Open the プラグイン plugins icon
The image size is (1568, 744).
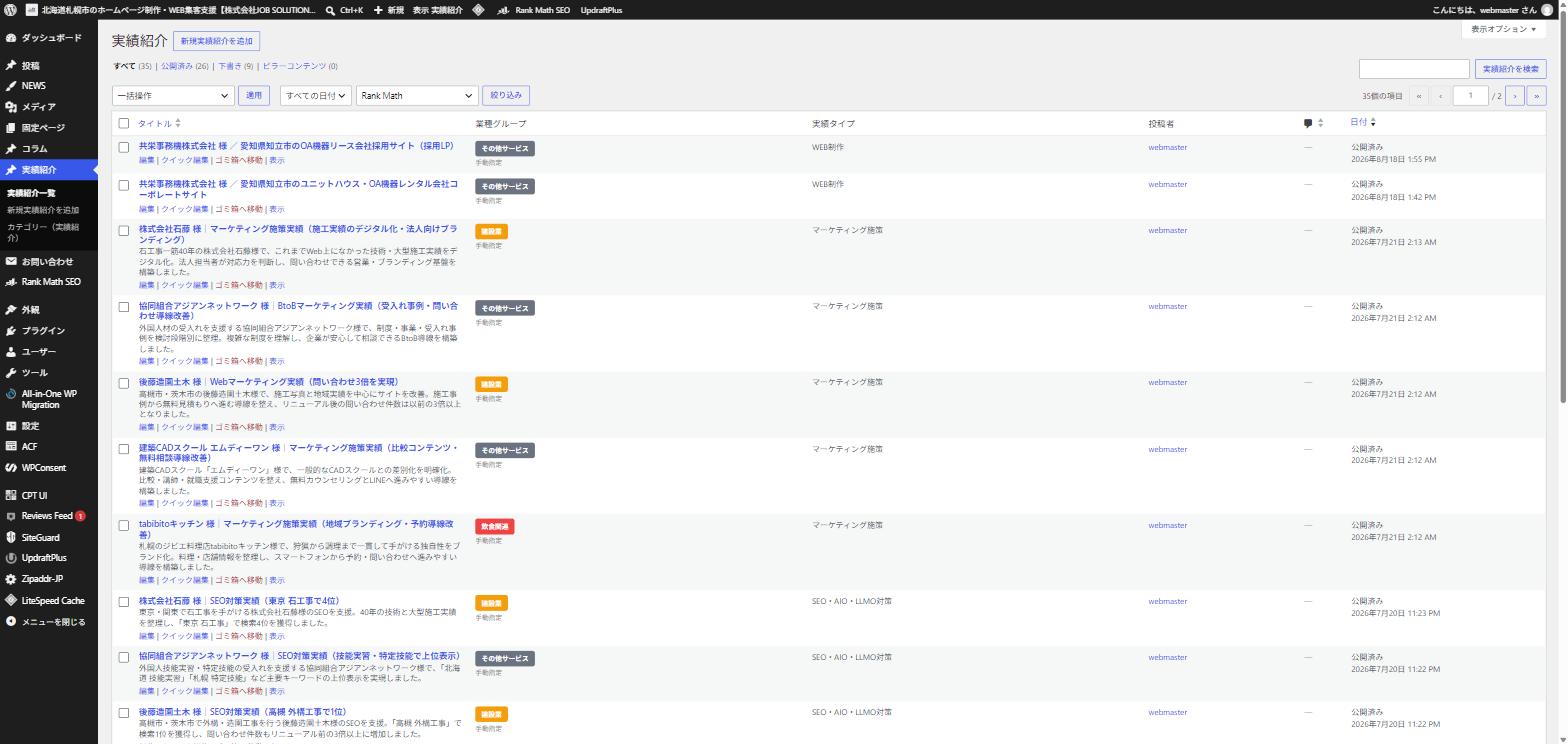[10, 331]
